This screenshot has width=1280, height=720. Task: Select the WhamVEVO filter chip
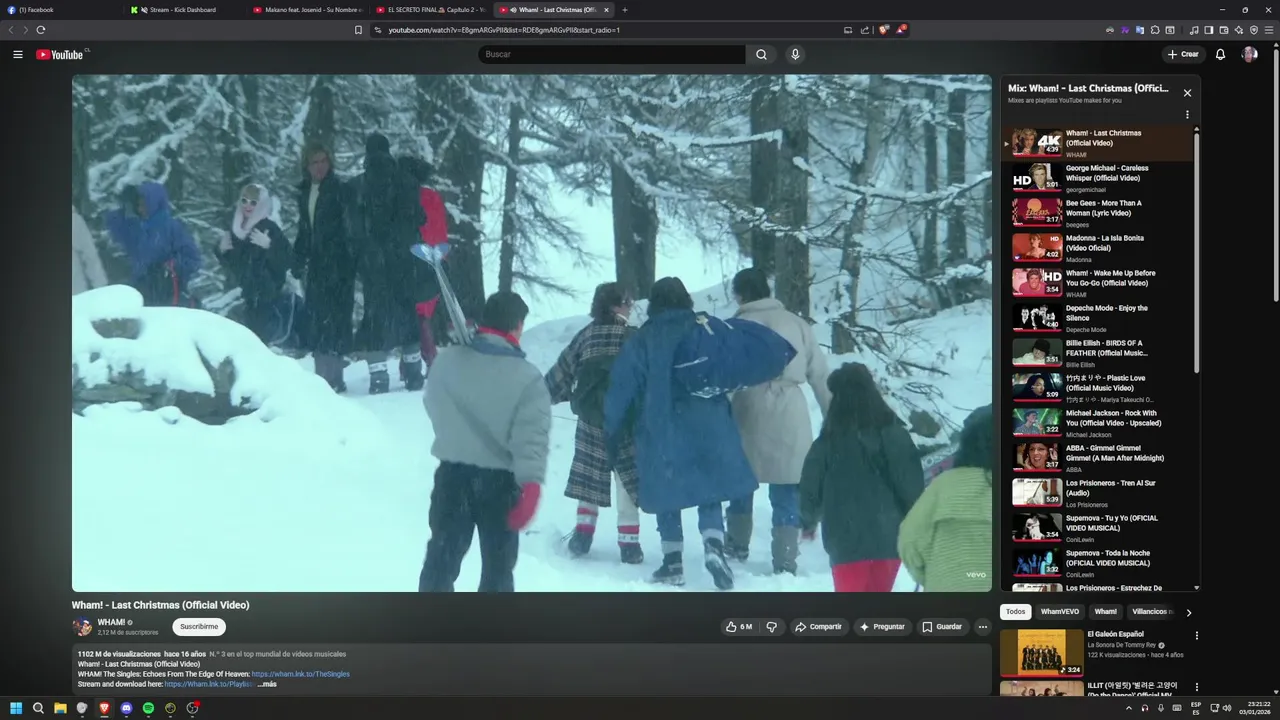(x=1059, y=612)
